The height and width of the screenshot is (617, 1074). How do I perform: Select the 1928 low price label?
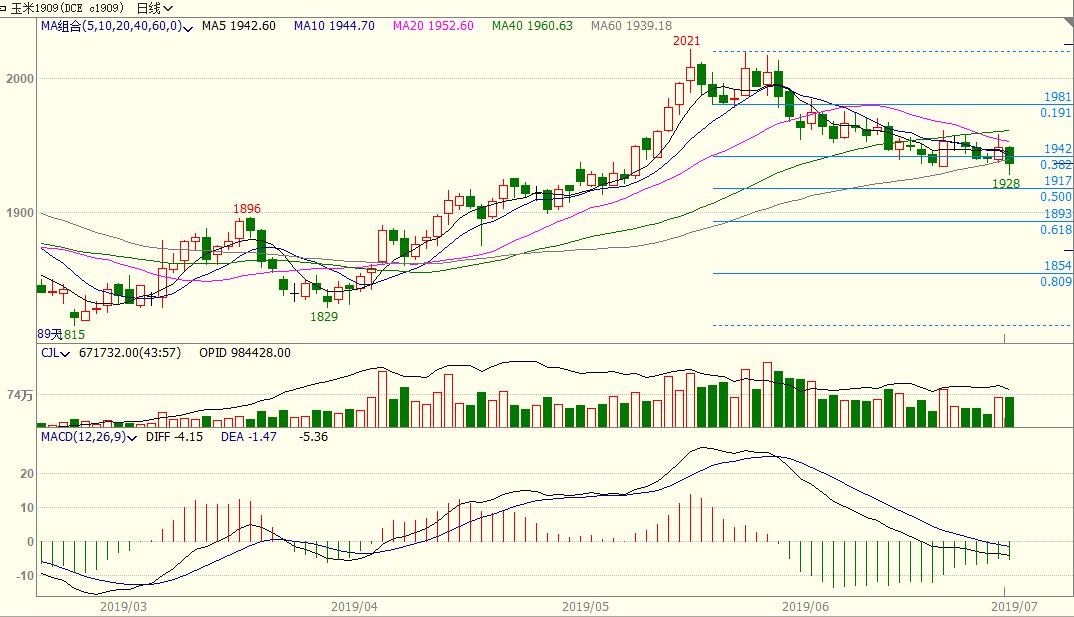click(1005, 184)
